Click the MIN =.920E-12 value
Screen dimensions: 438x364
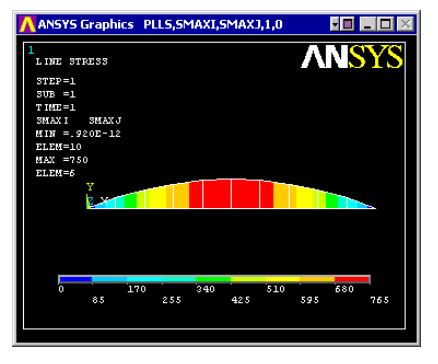(x=78, y=134)
